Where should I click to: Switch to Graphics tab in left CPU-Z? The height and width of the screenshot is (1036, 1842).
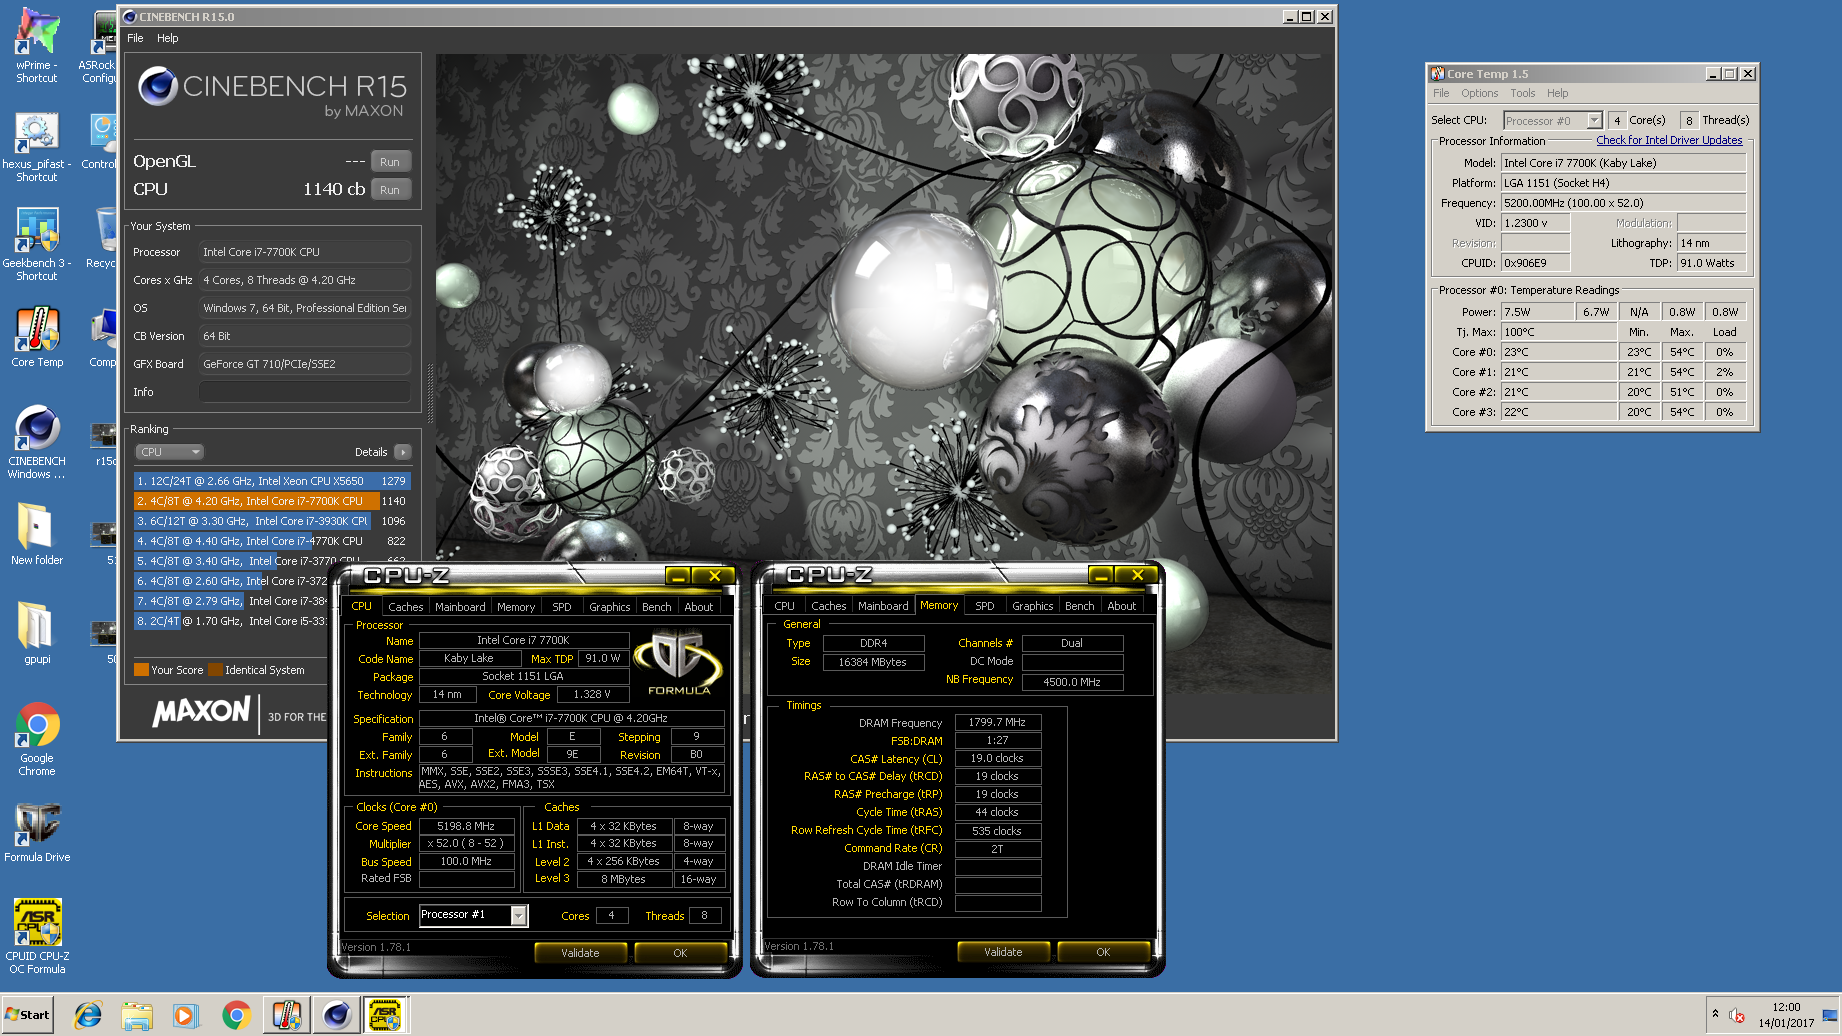609,607
